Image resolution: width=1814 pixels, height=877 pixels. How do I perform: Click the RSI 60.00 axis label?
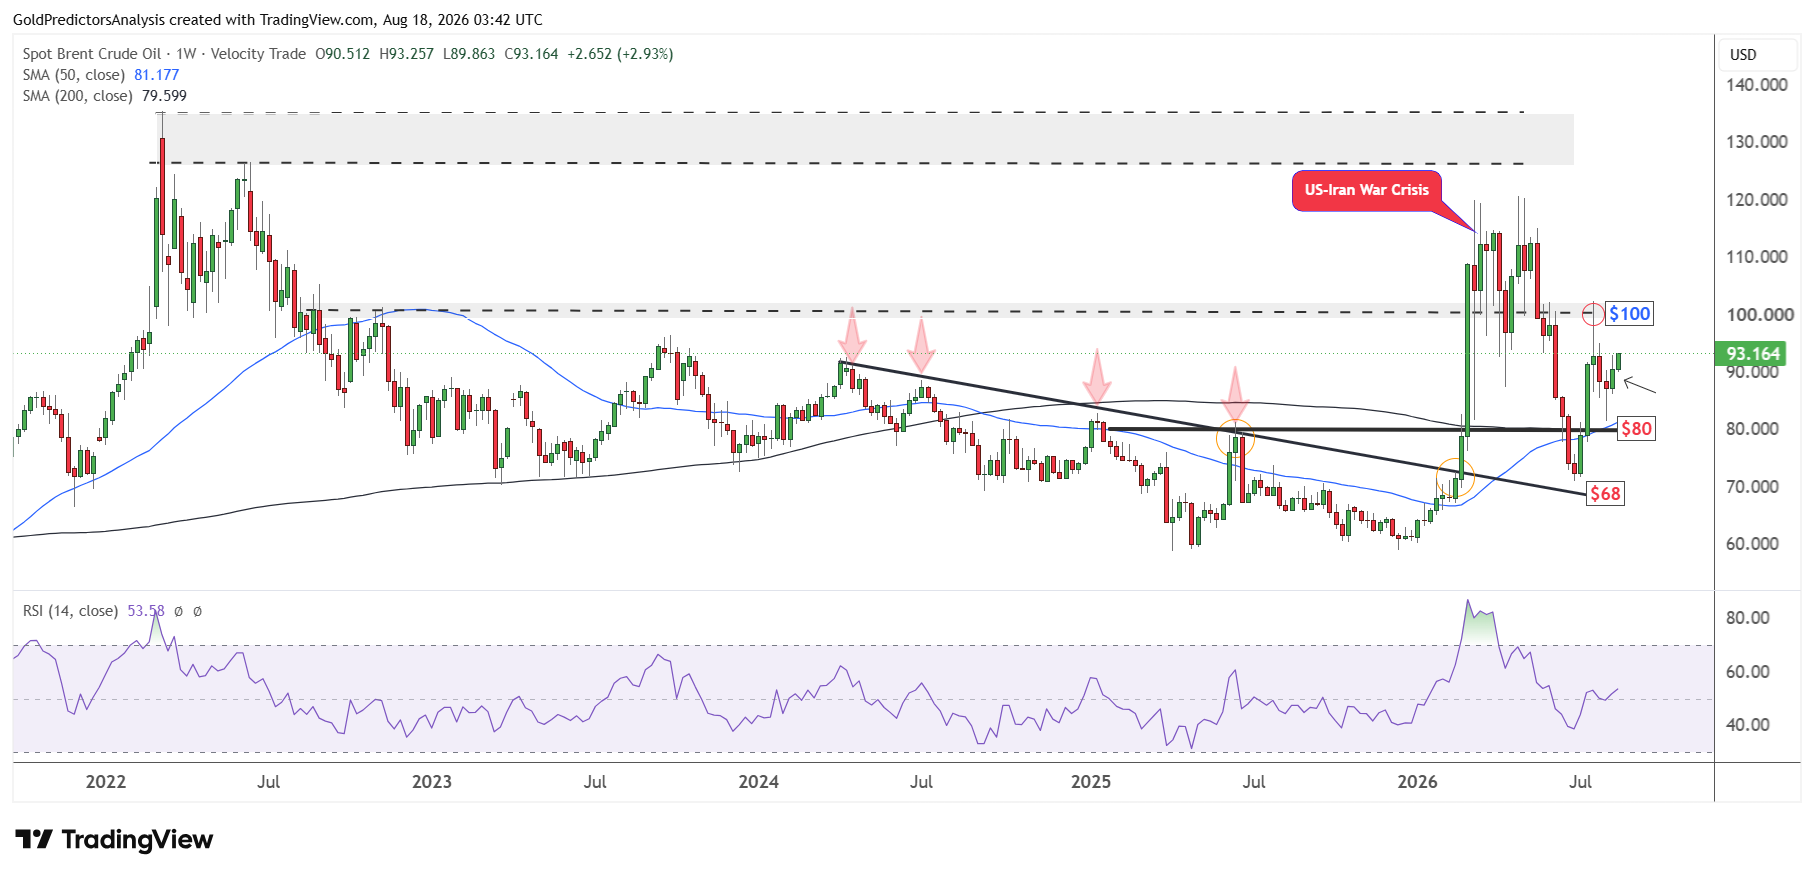point(1748,672)
